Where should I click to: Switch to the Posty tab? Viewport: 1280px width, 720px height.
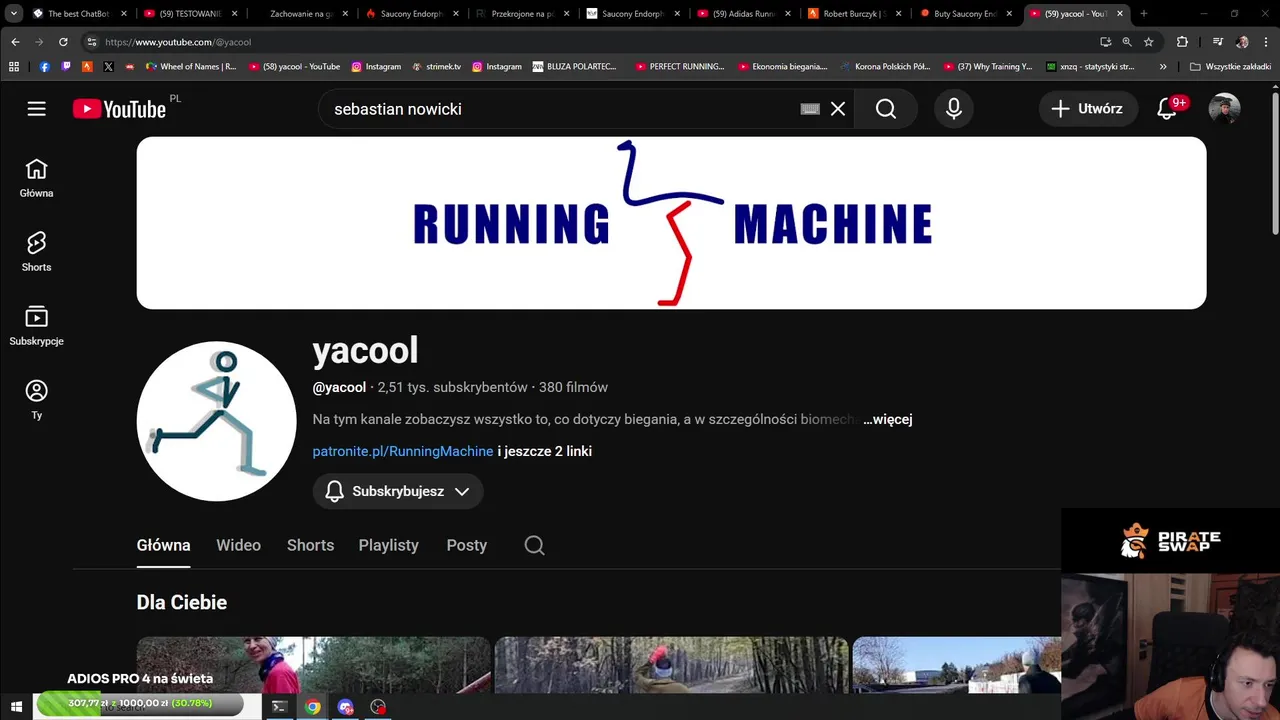tap(467, 545)
